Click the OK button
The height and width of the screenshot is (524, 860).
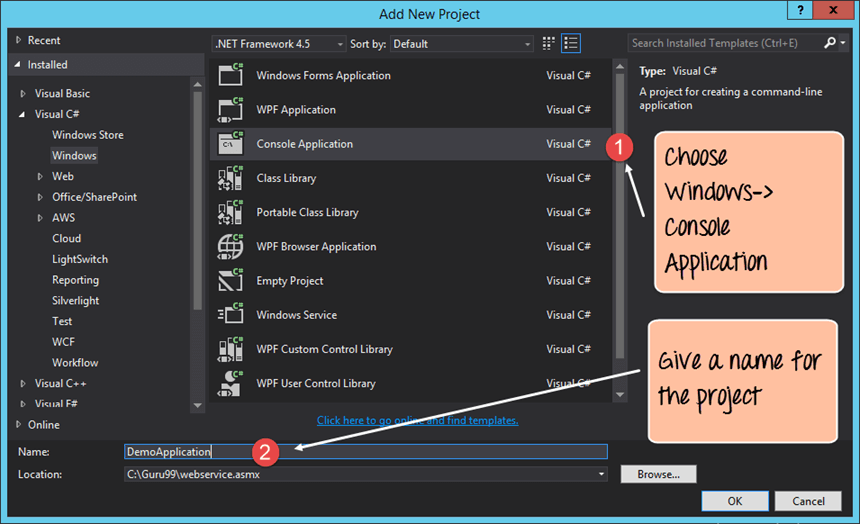(735, 501)
